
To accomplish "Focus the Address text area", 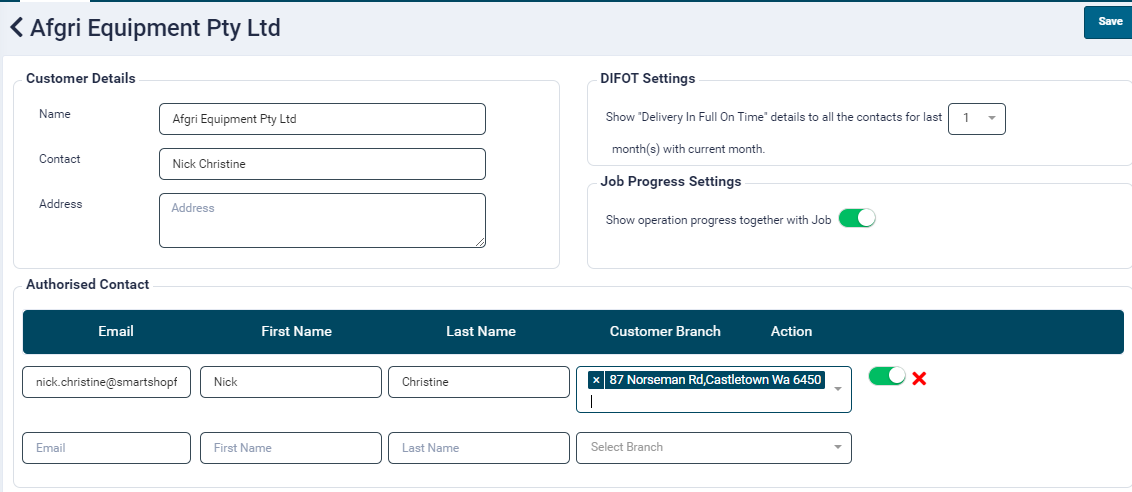I will [x=322, y=220].
